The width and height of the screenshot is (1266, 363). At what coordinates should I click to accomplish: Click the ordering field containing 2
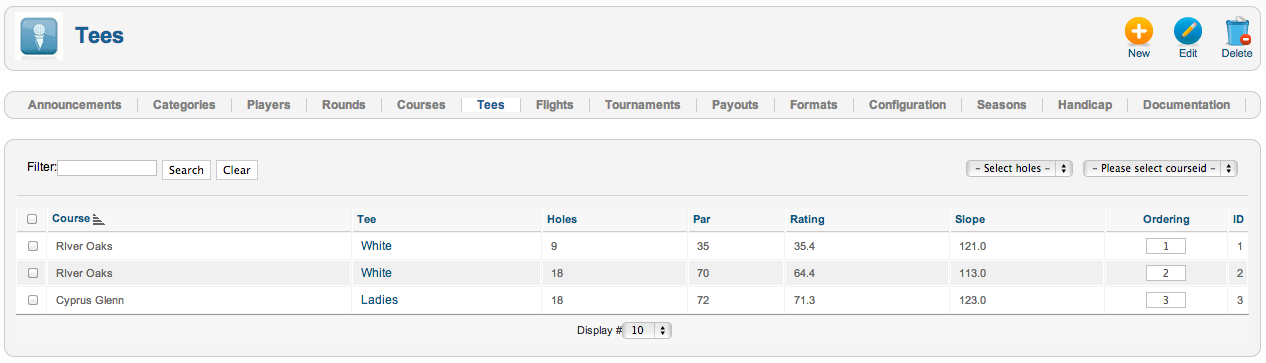[x=1165, y=273]
